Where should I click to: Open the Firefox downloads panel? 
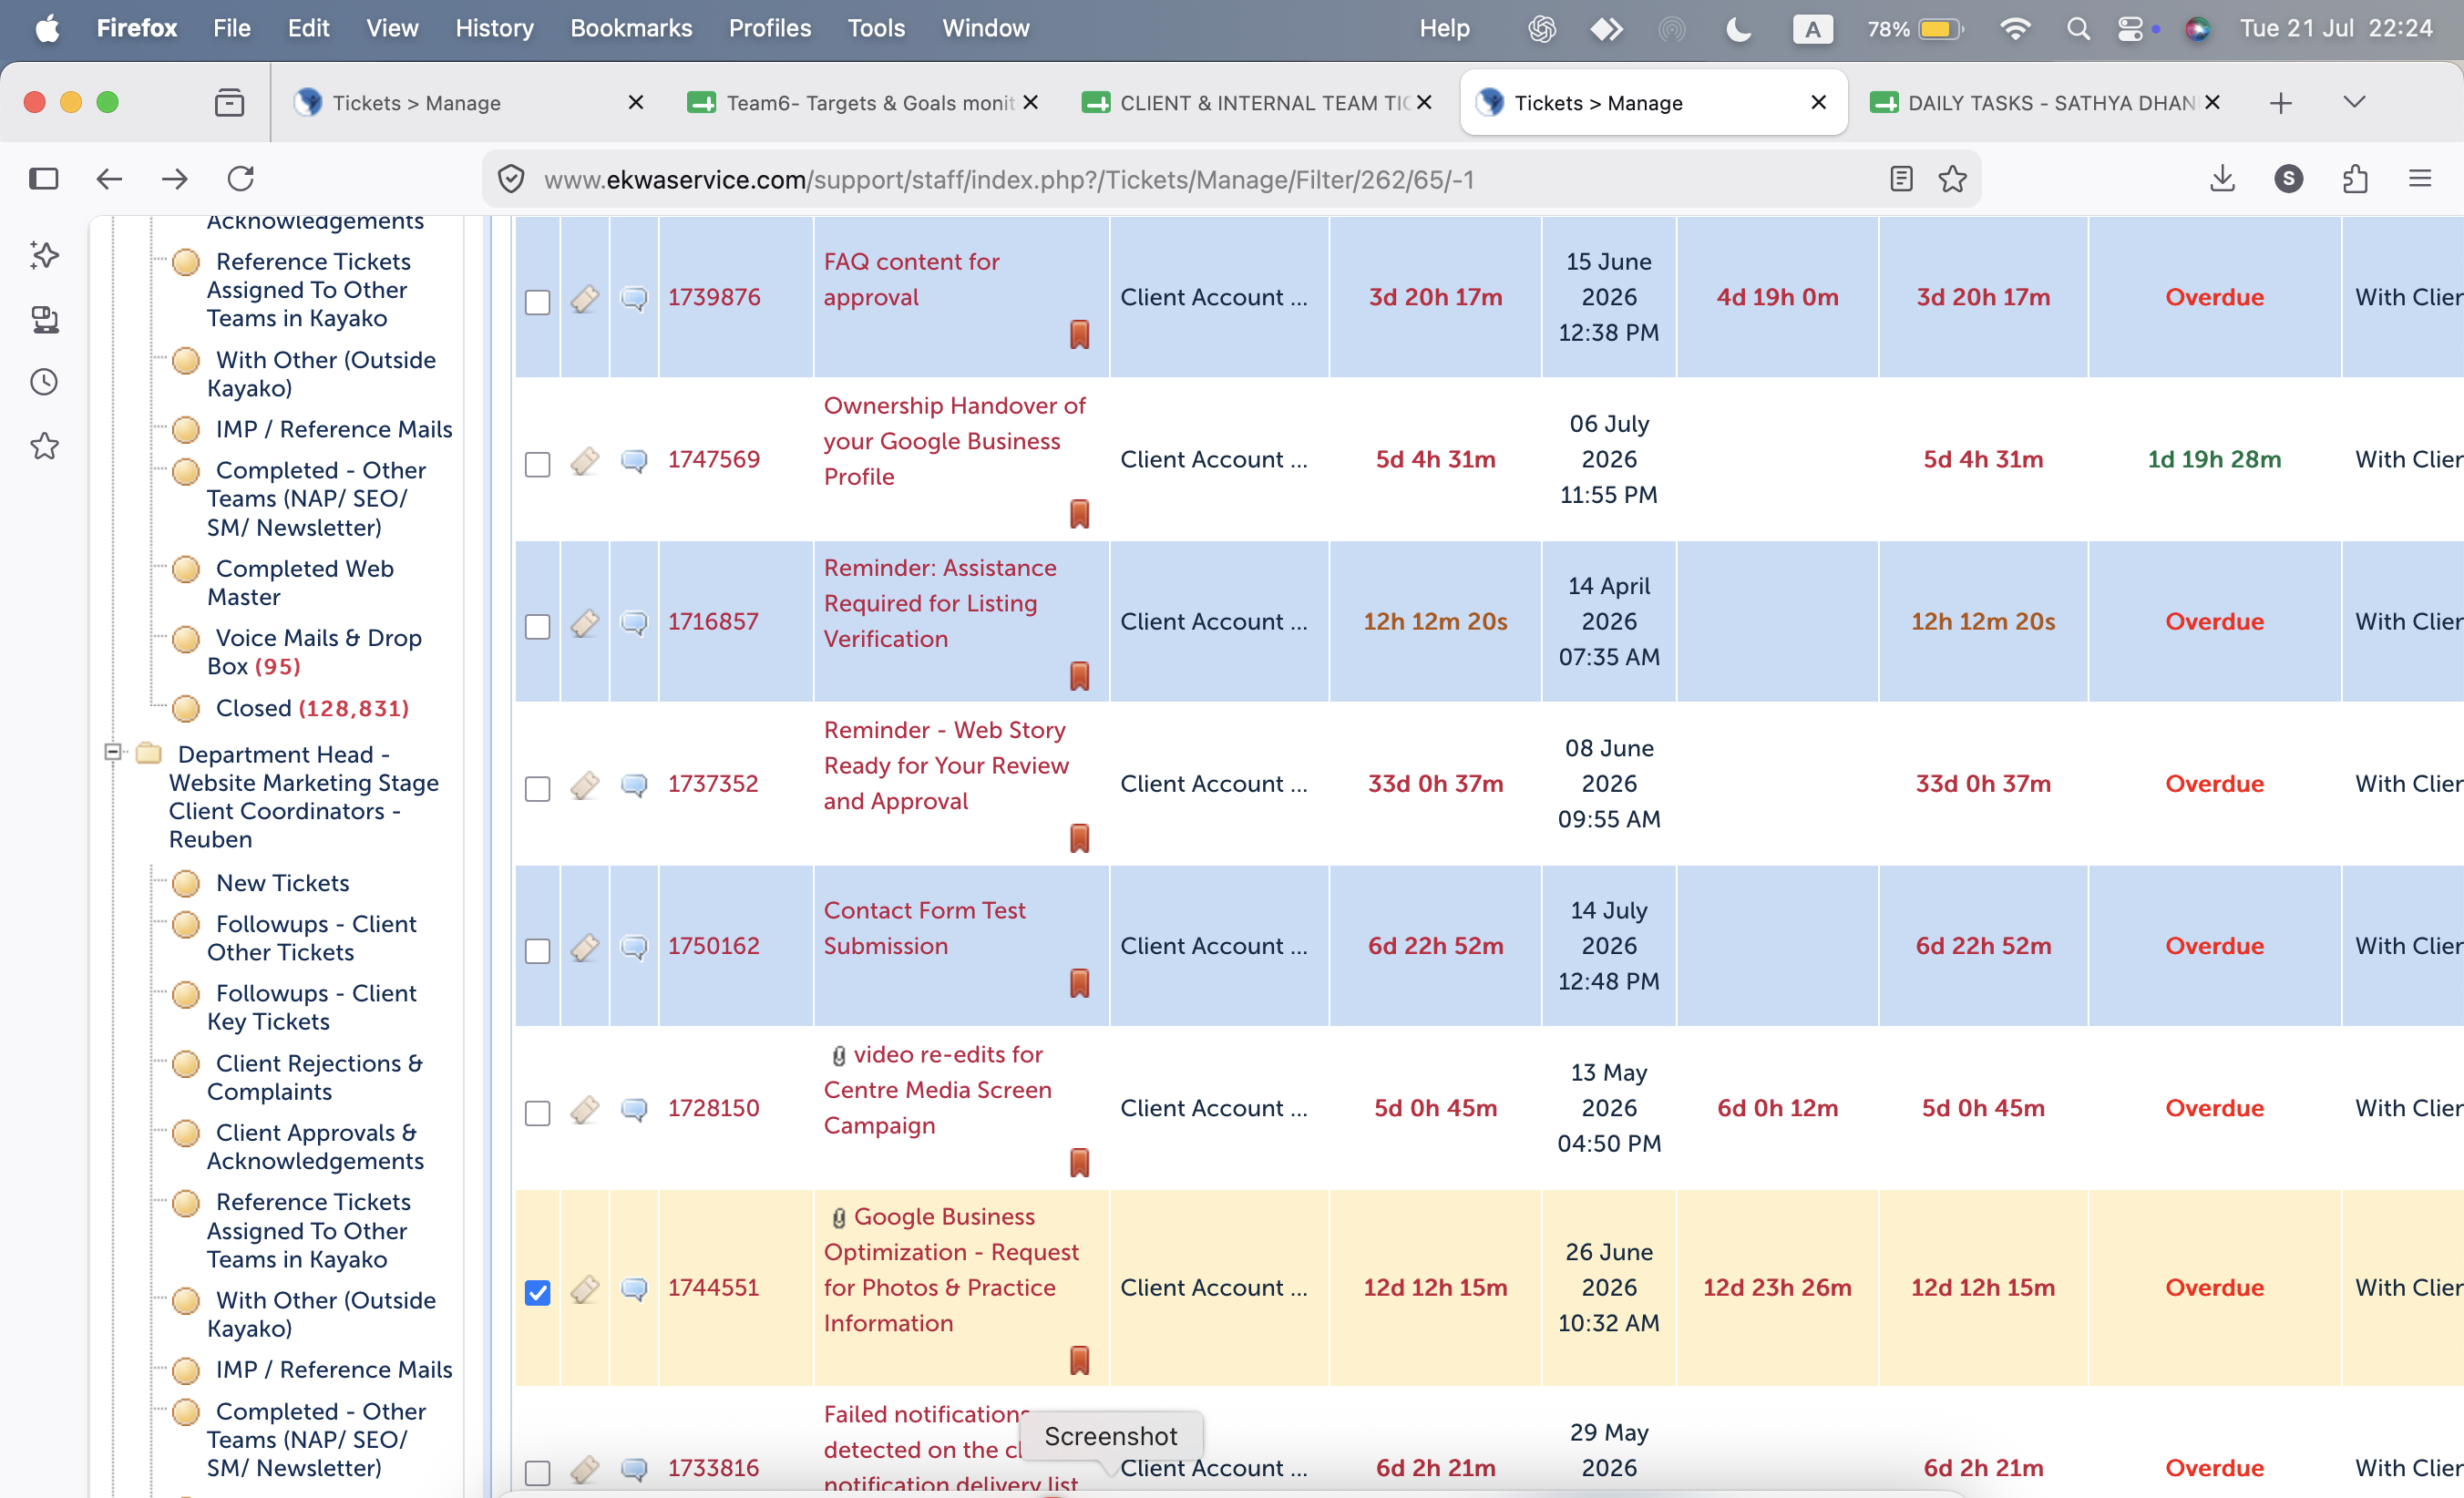click(x=2222, y=179)
